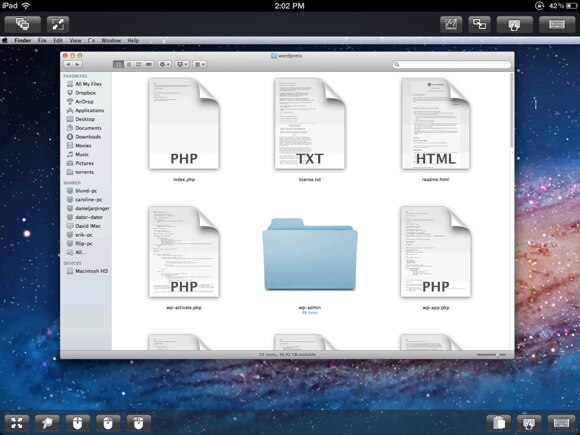Open the File menu
580x435 pixels.
(42, 40)
